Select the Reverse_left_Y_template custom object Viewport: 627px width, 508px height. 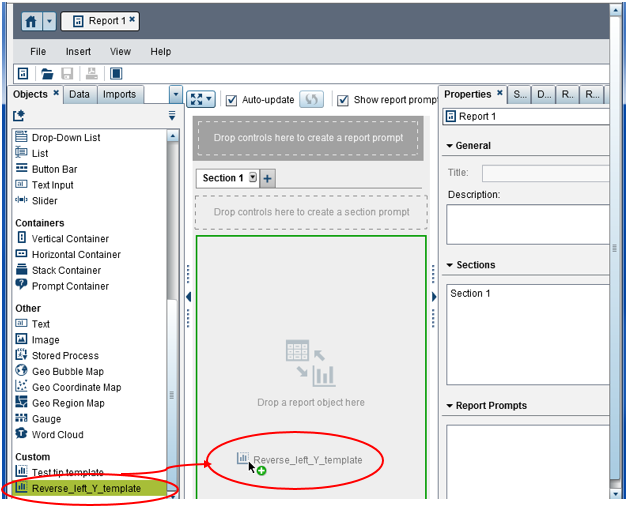click(86, 488)
